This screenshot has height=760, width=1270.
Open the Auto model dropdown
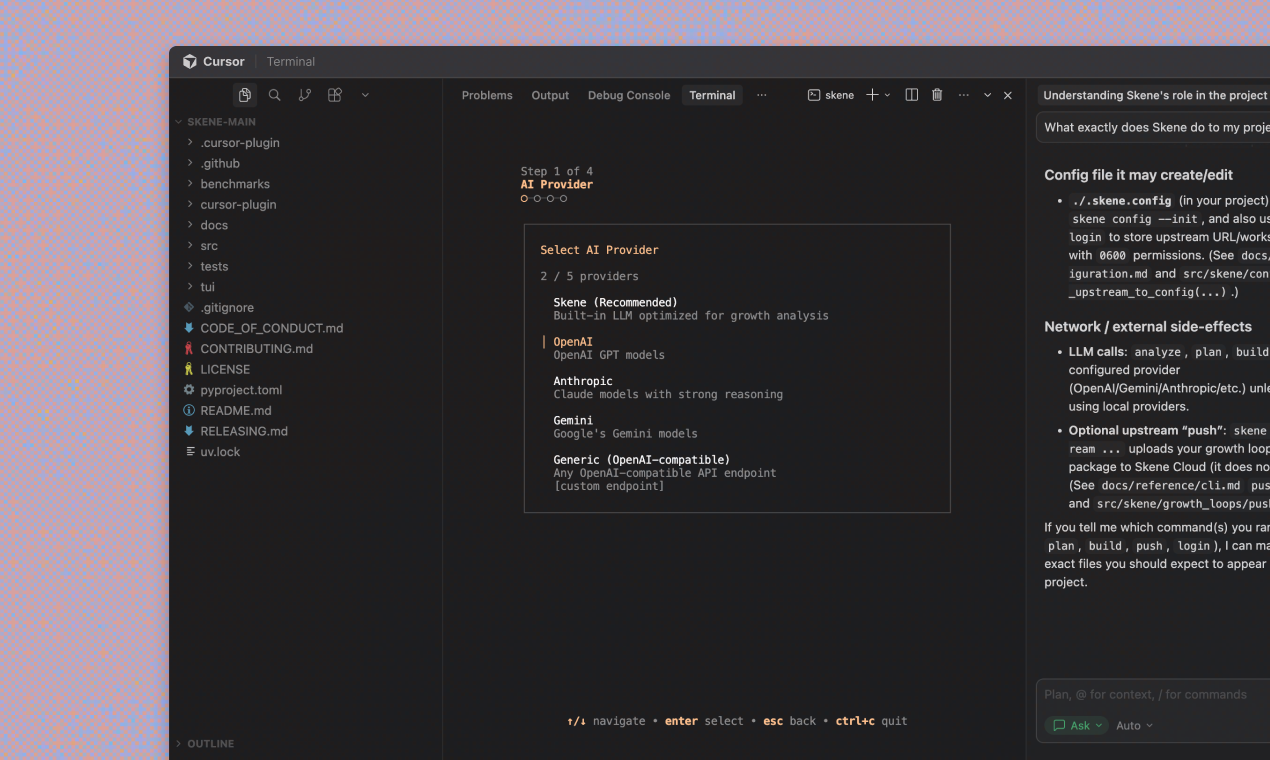[x=1134, y=726]
